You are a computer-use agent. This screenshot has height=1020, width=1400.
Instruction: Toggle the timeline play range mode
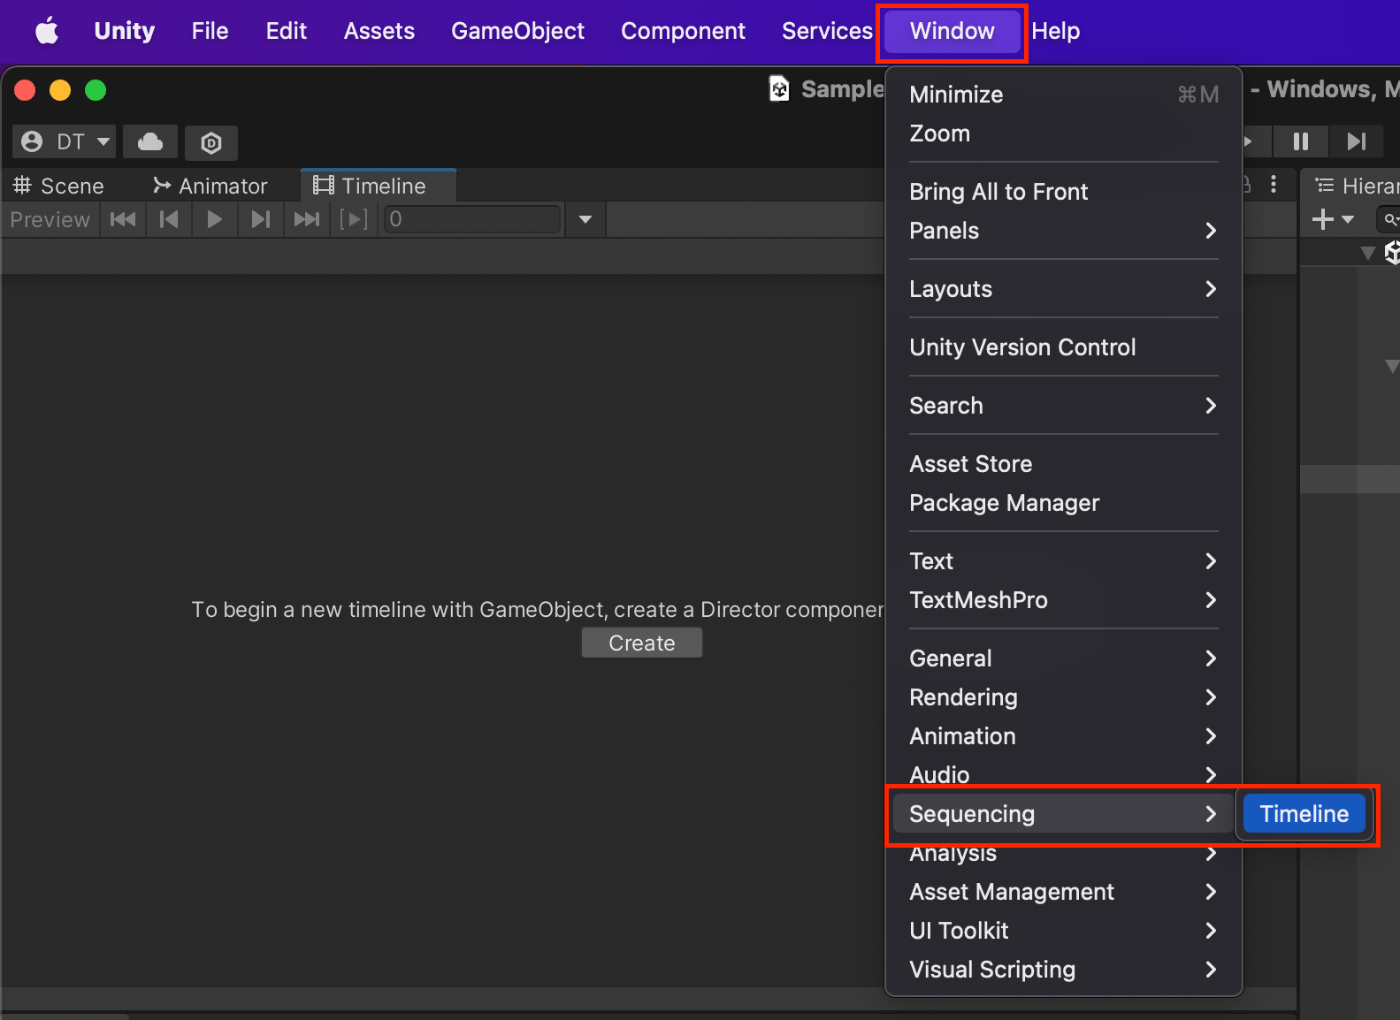click(353, 219)
